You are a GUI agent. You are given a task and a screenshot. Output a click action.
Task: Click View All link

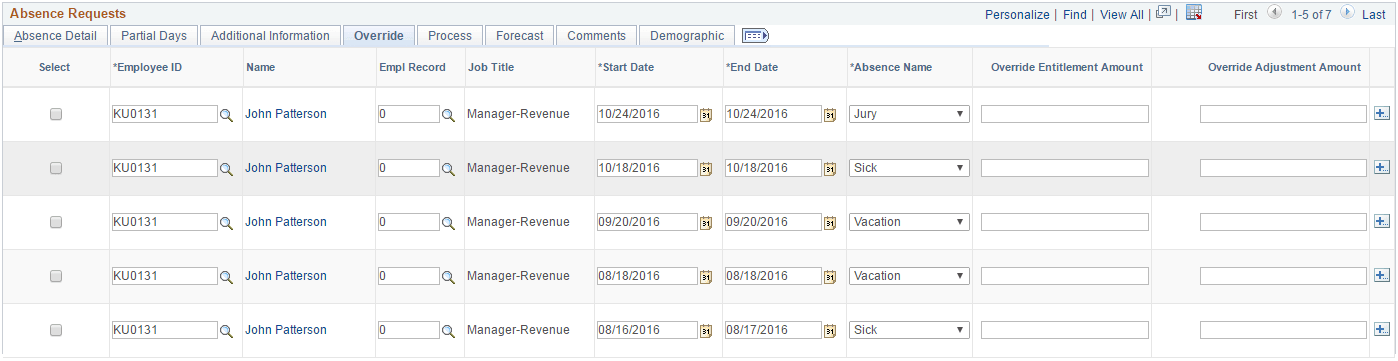[x=1121, y=15]
